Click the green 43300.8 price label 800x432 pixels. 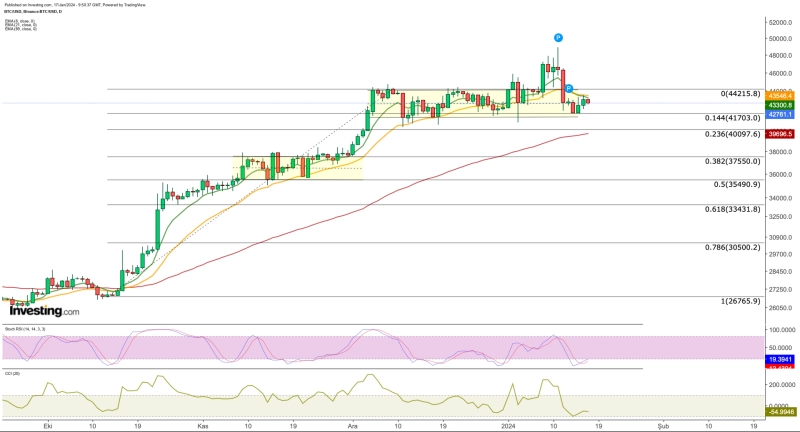click(780, 105)
